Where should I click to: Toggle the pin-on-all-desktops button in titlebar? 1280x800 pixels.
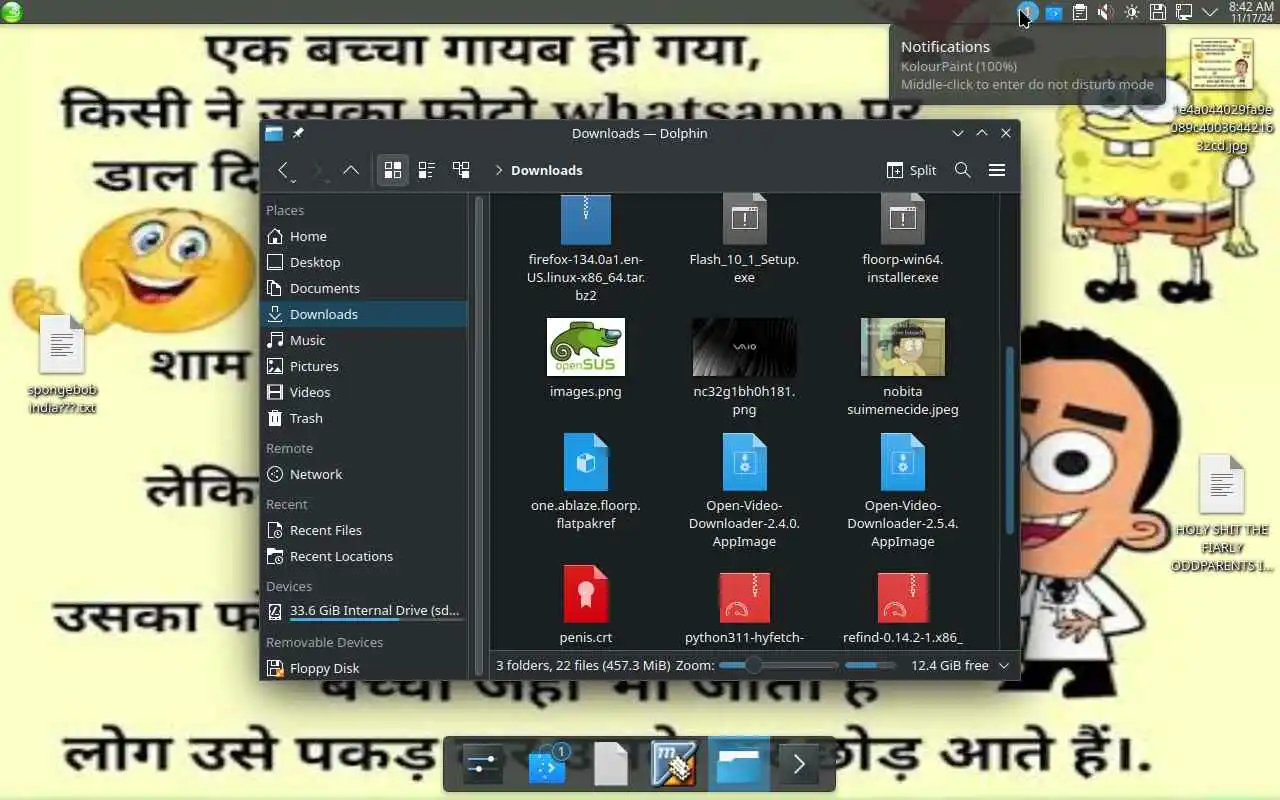(x=298, y=133)
